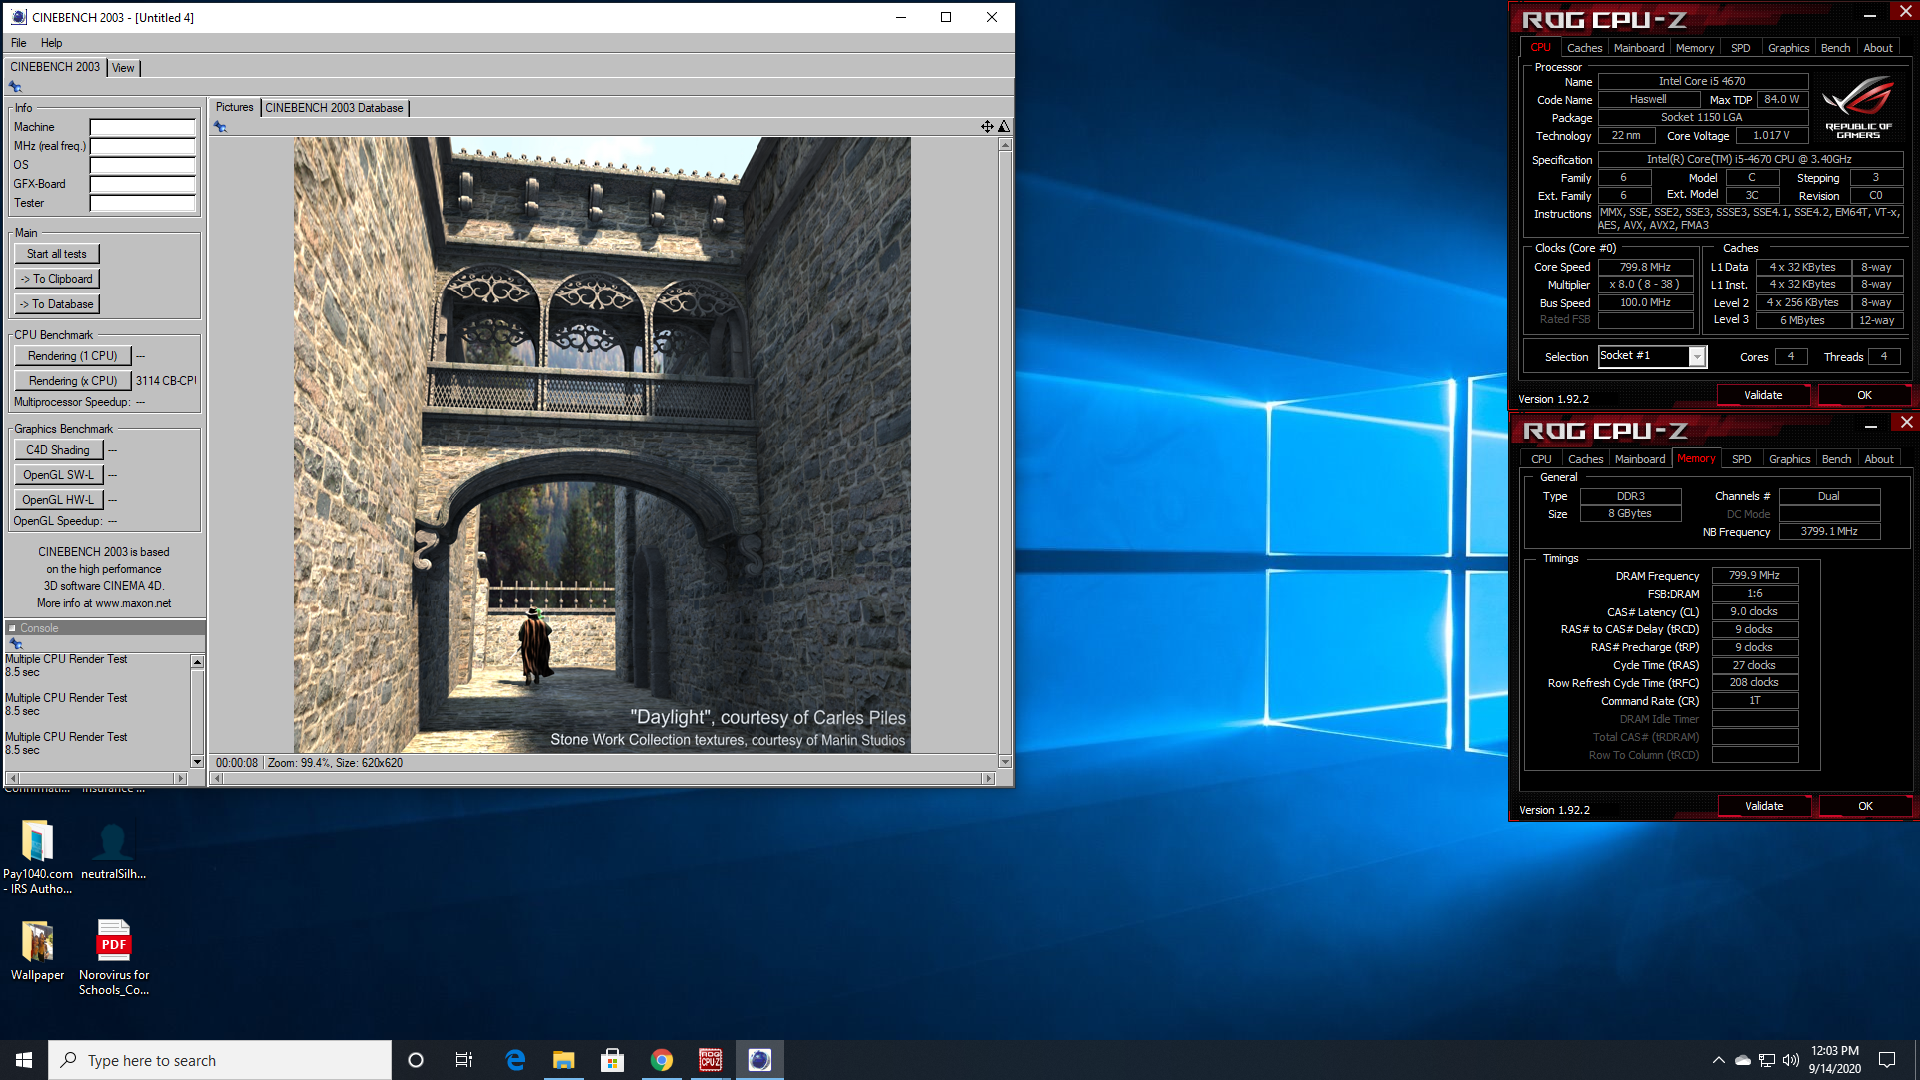This screenshot has width=1920, height=1080.
Task: Click the Machine input field
Action: 143,127
